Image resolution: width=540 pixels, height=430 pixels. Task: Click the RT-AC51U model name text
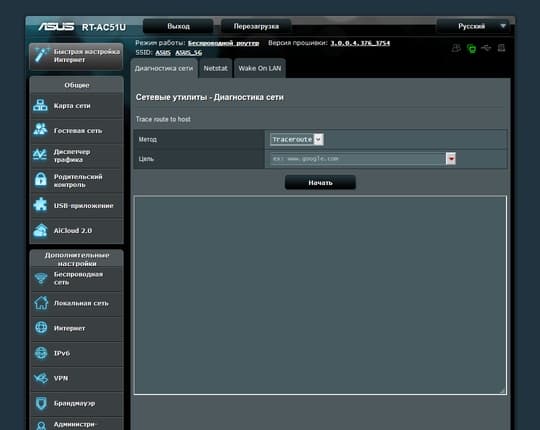(x=104, y=27)
